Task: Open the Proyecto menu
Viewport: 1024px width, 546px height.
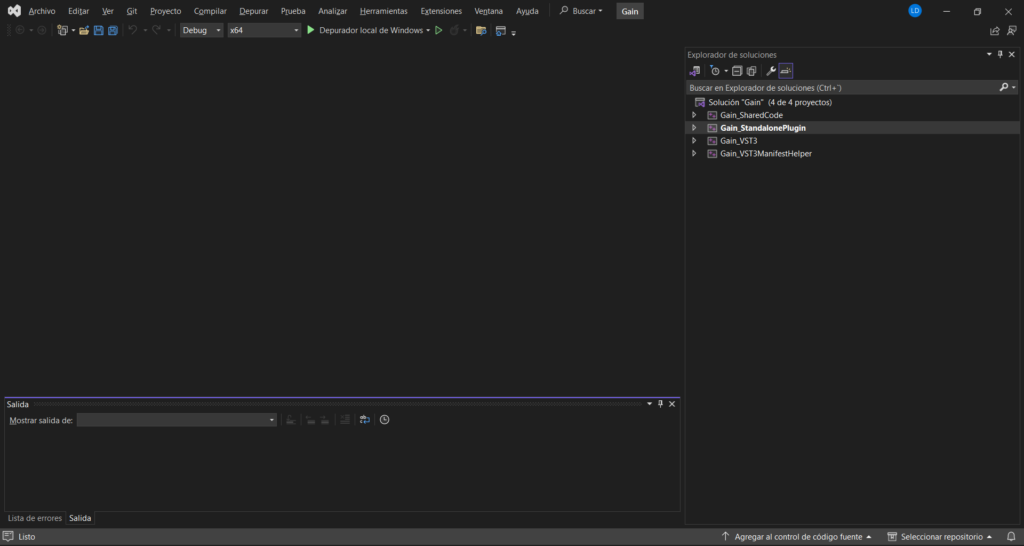Action: tap(166, 11)
